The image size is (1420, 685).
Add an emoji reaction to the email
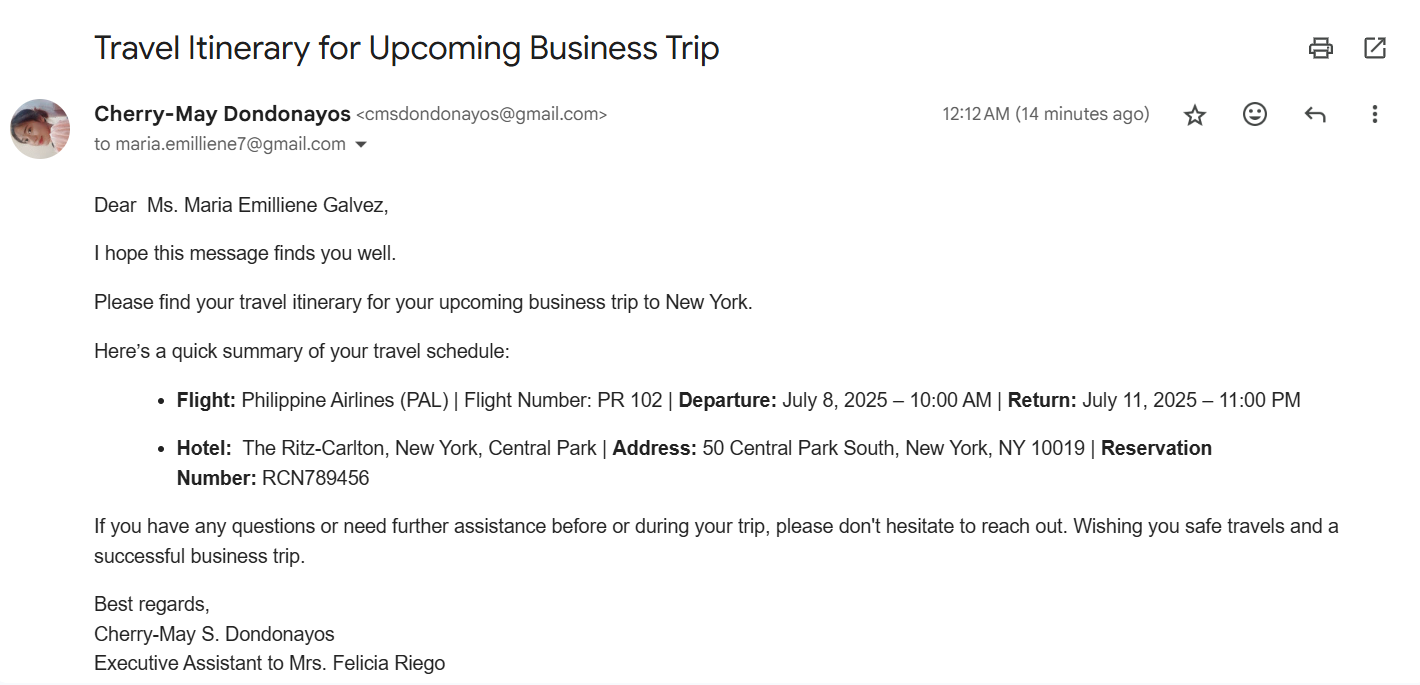tap(1254, 115)
